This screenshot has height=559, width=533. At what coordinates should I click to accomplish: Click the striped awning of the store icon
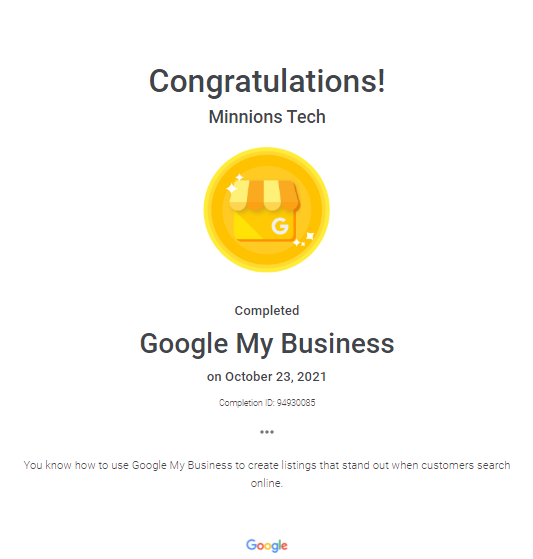point(264,195)
